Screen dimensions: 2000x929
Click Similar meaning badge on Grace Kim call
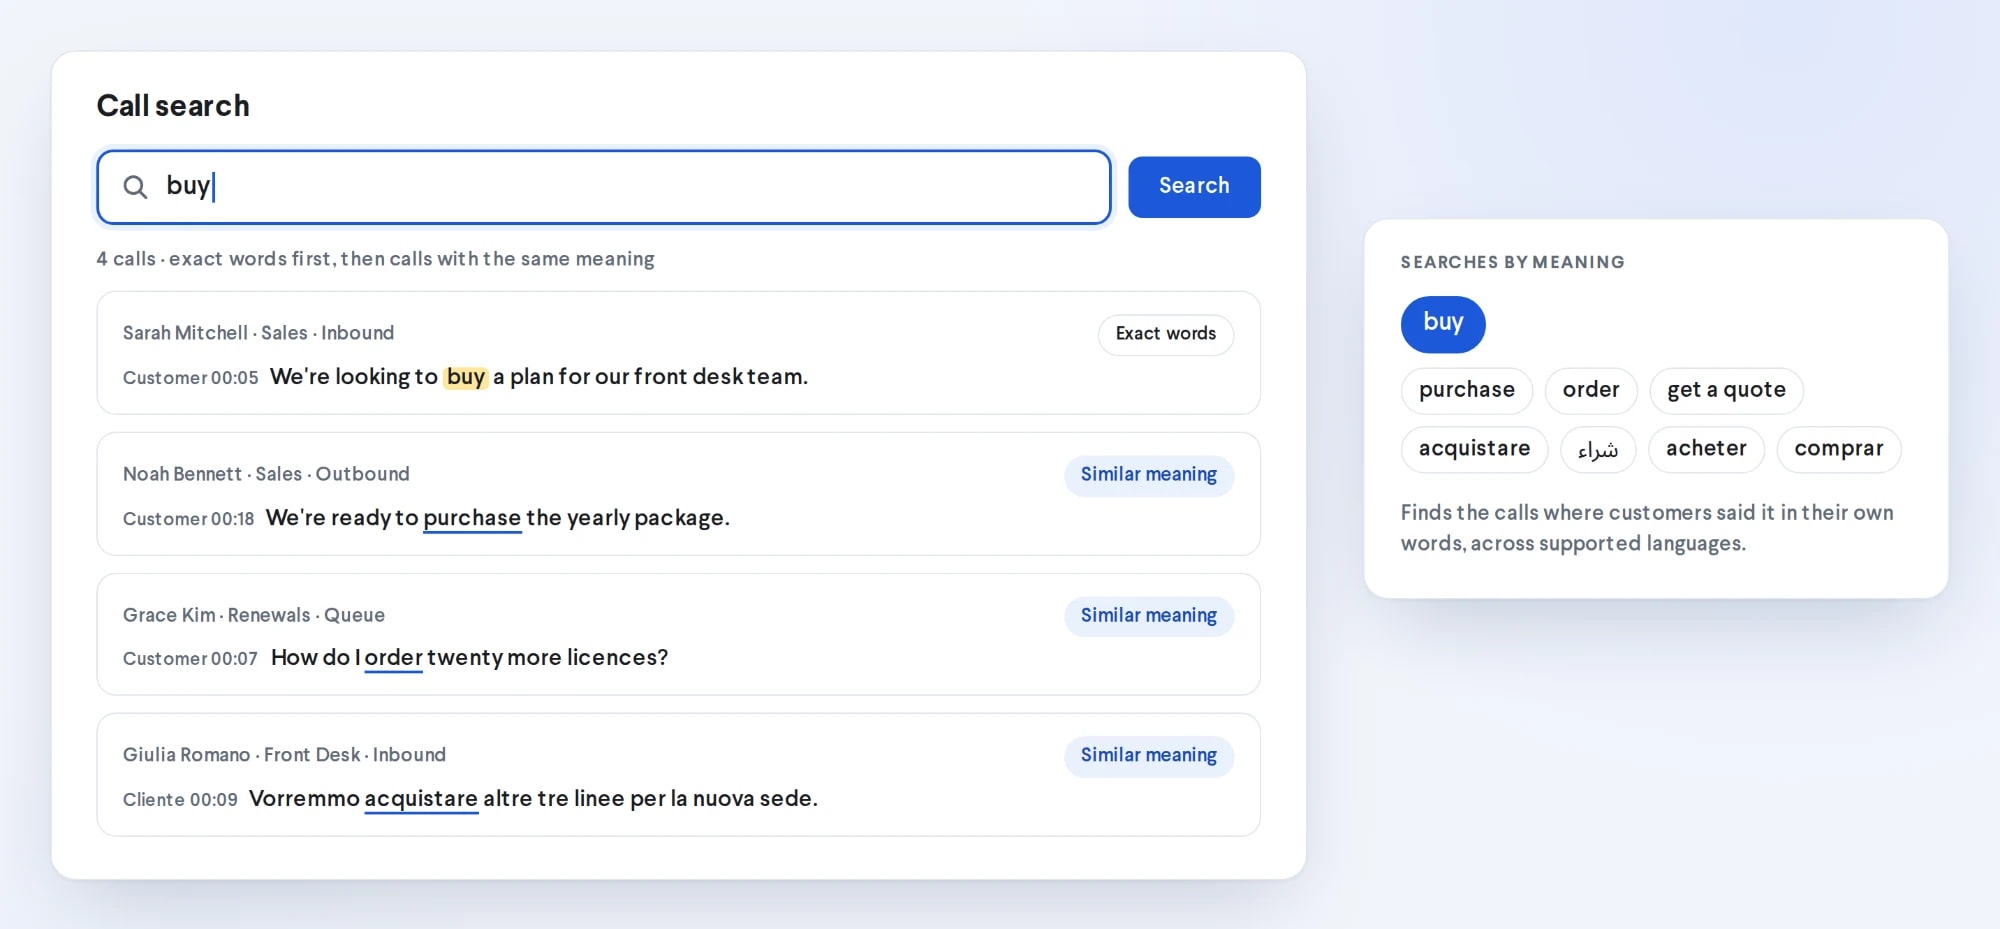click(x=1149, y=616)
